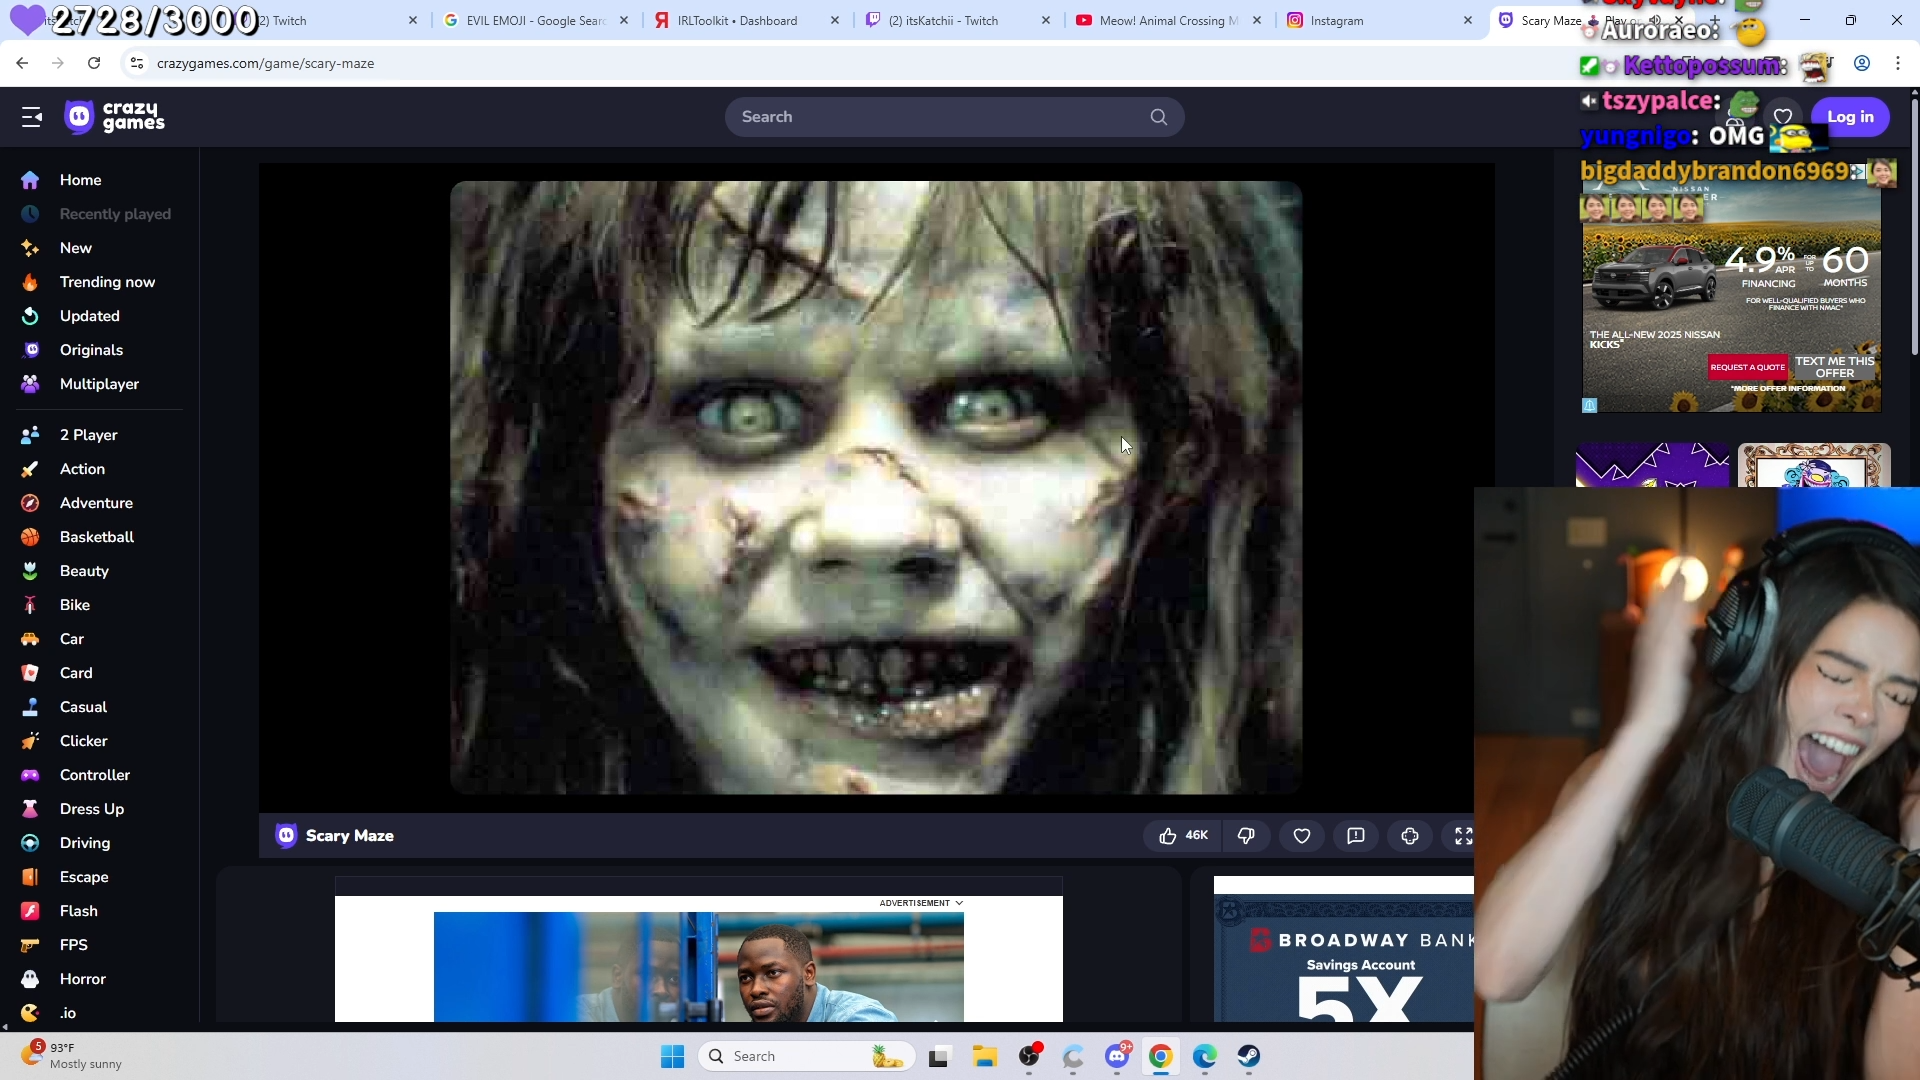Switch to Meow! Animal Crossing tab
Viewport: 1920px width, 1080px height.
[x=1168, y=20]
